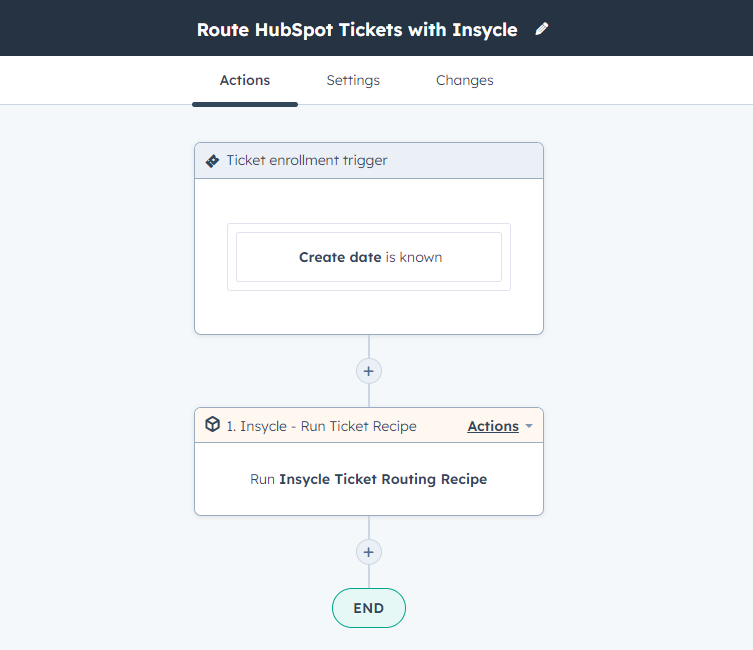Screen dimensions: 753x650
Task: Click the workflow title 'Route HubSpot Tickets with Insycle'
Action: pyautogui.click(x=357, y=29)
